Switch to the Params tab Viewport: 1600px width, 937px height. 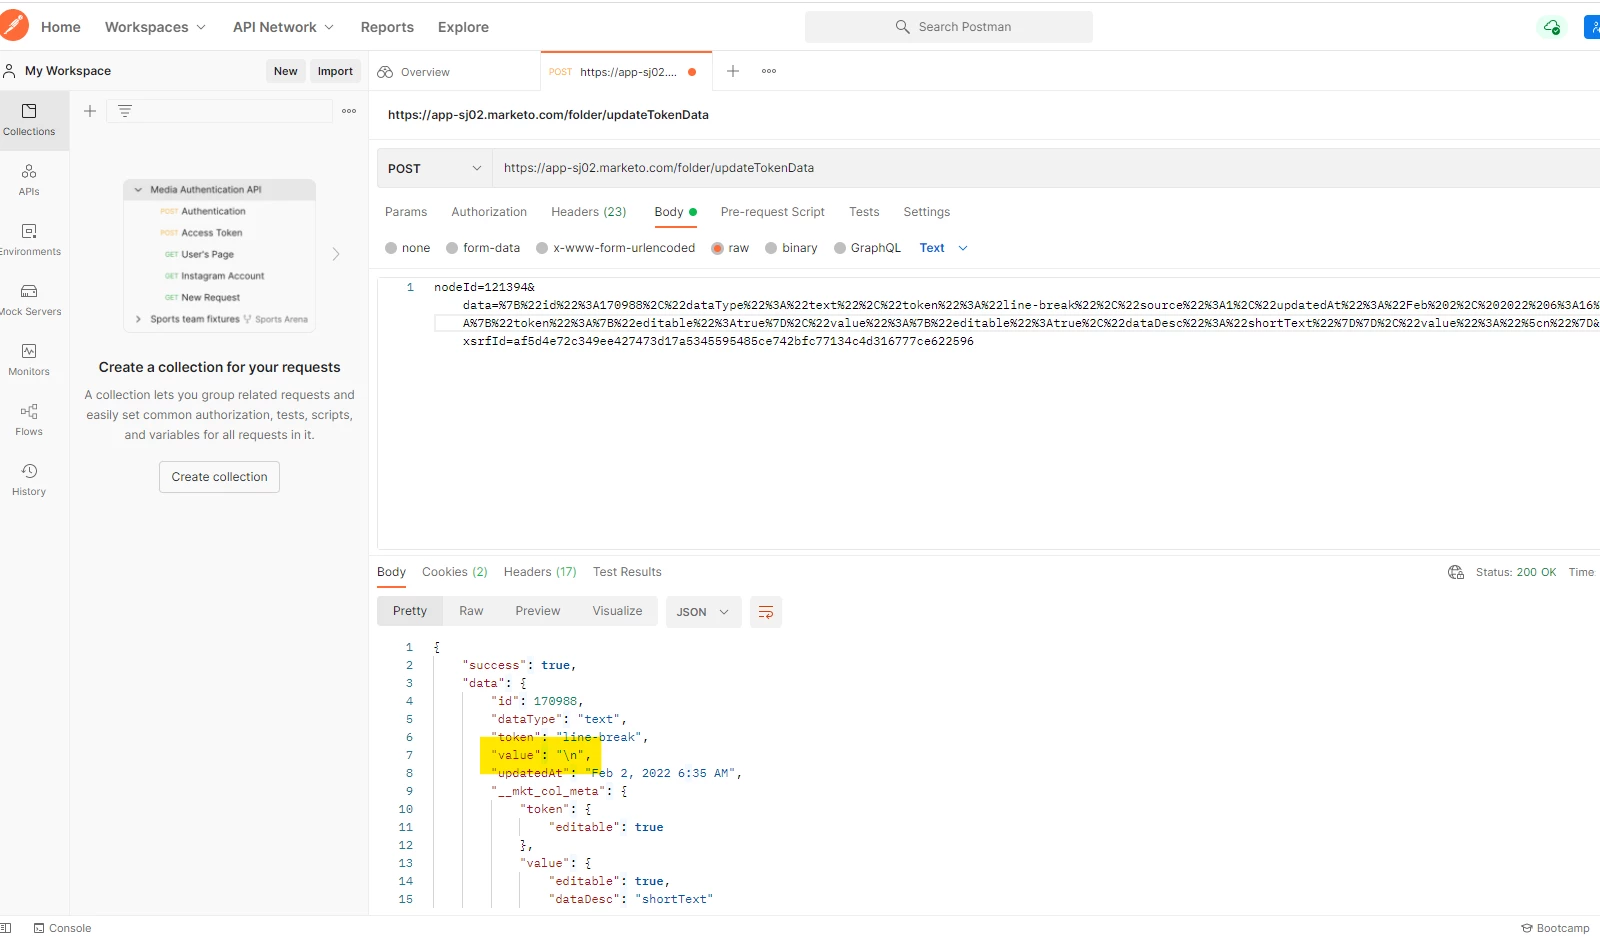406,212
